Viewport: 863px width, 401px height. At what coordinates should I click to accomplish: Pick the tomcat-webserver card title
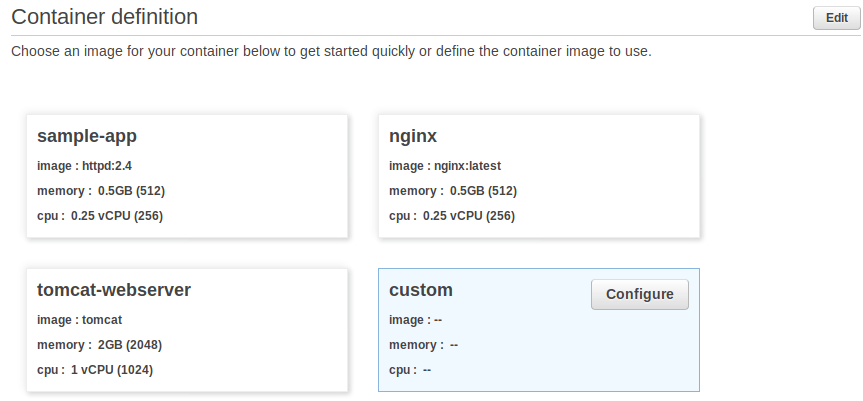click(114, 290)
